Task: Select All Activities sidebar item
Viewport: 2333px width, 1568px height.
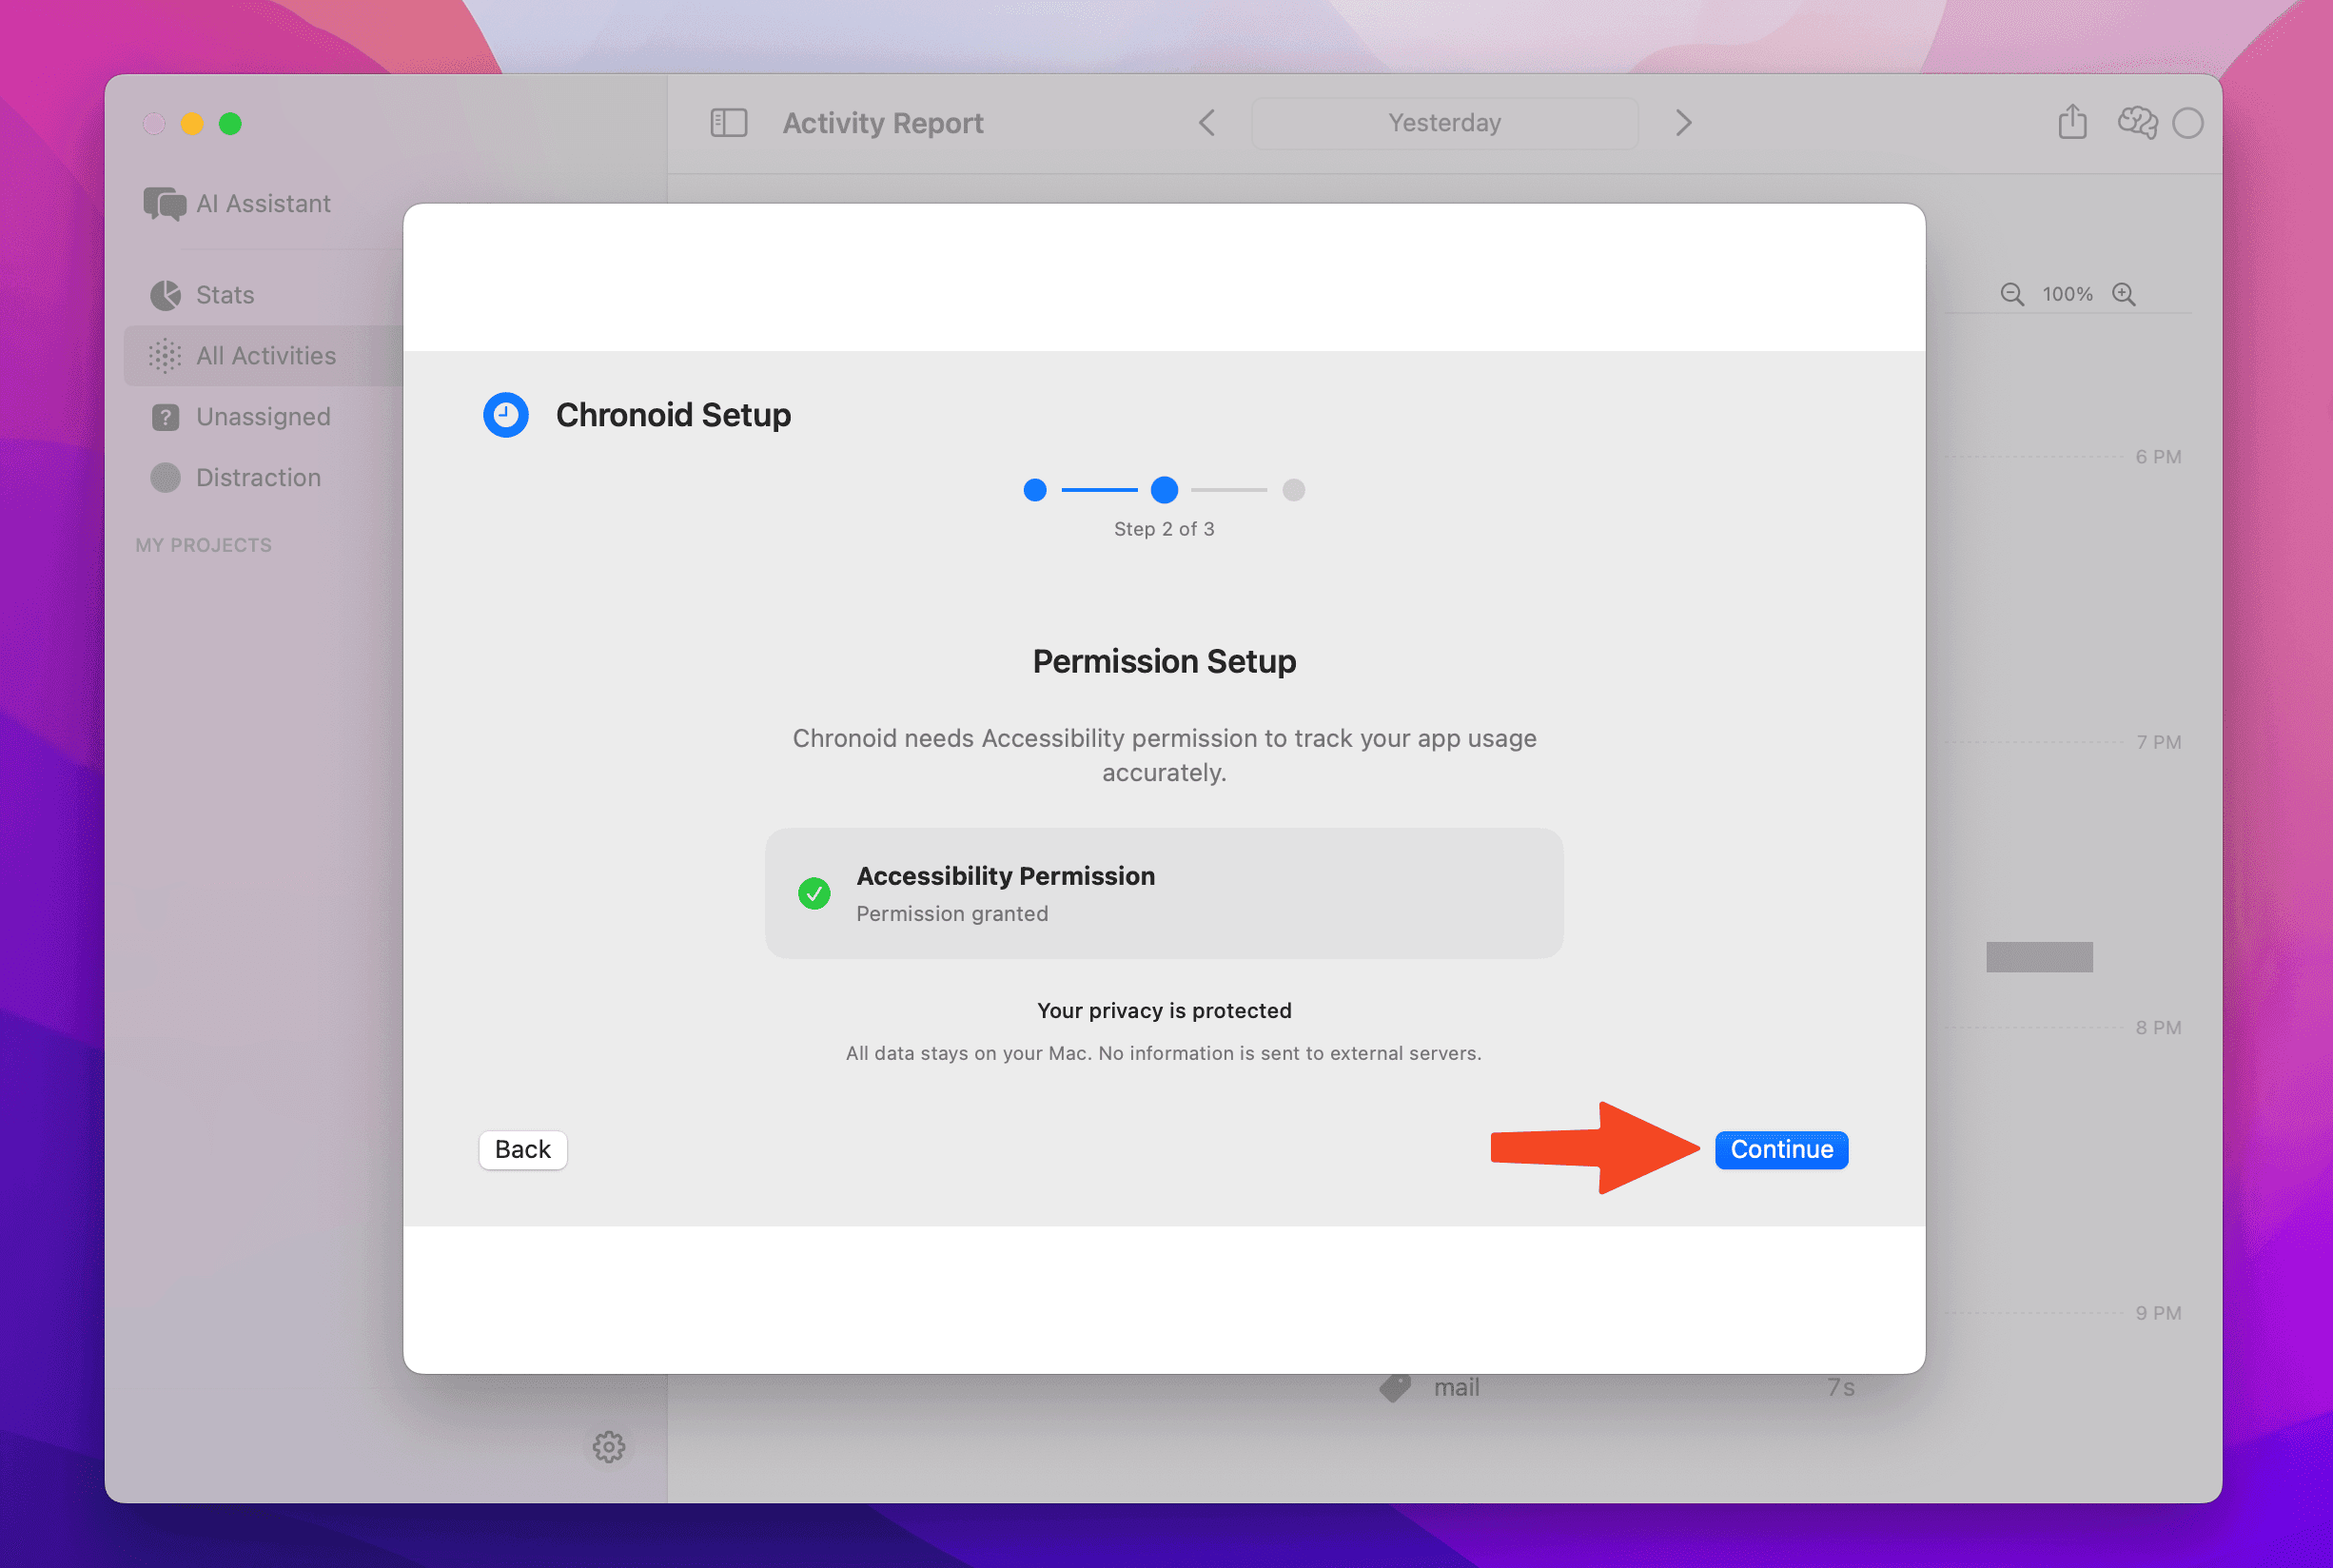Action: [x=265, y=356]
